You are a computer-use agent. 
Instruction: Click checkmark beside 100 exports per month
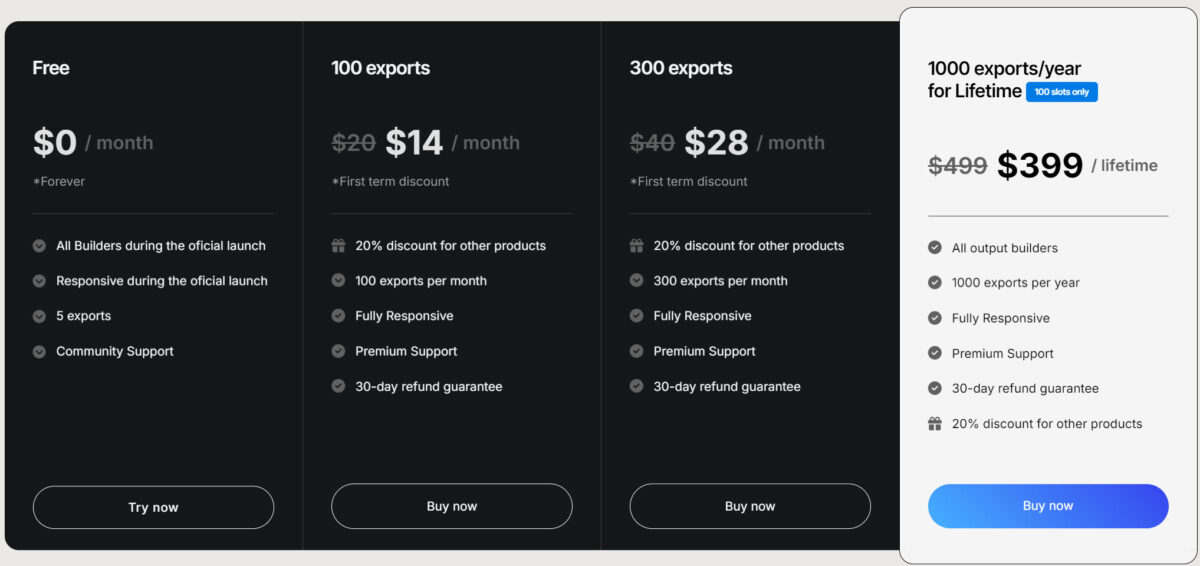point(338,281)
